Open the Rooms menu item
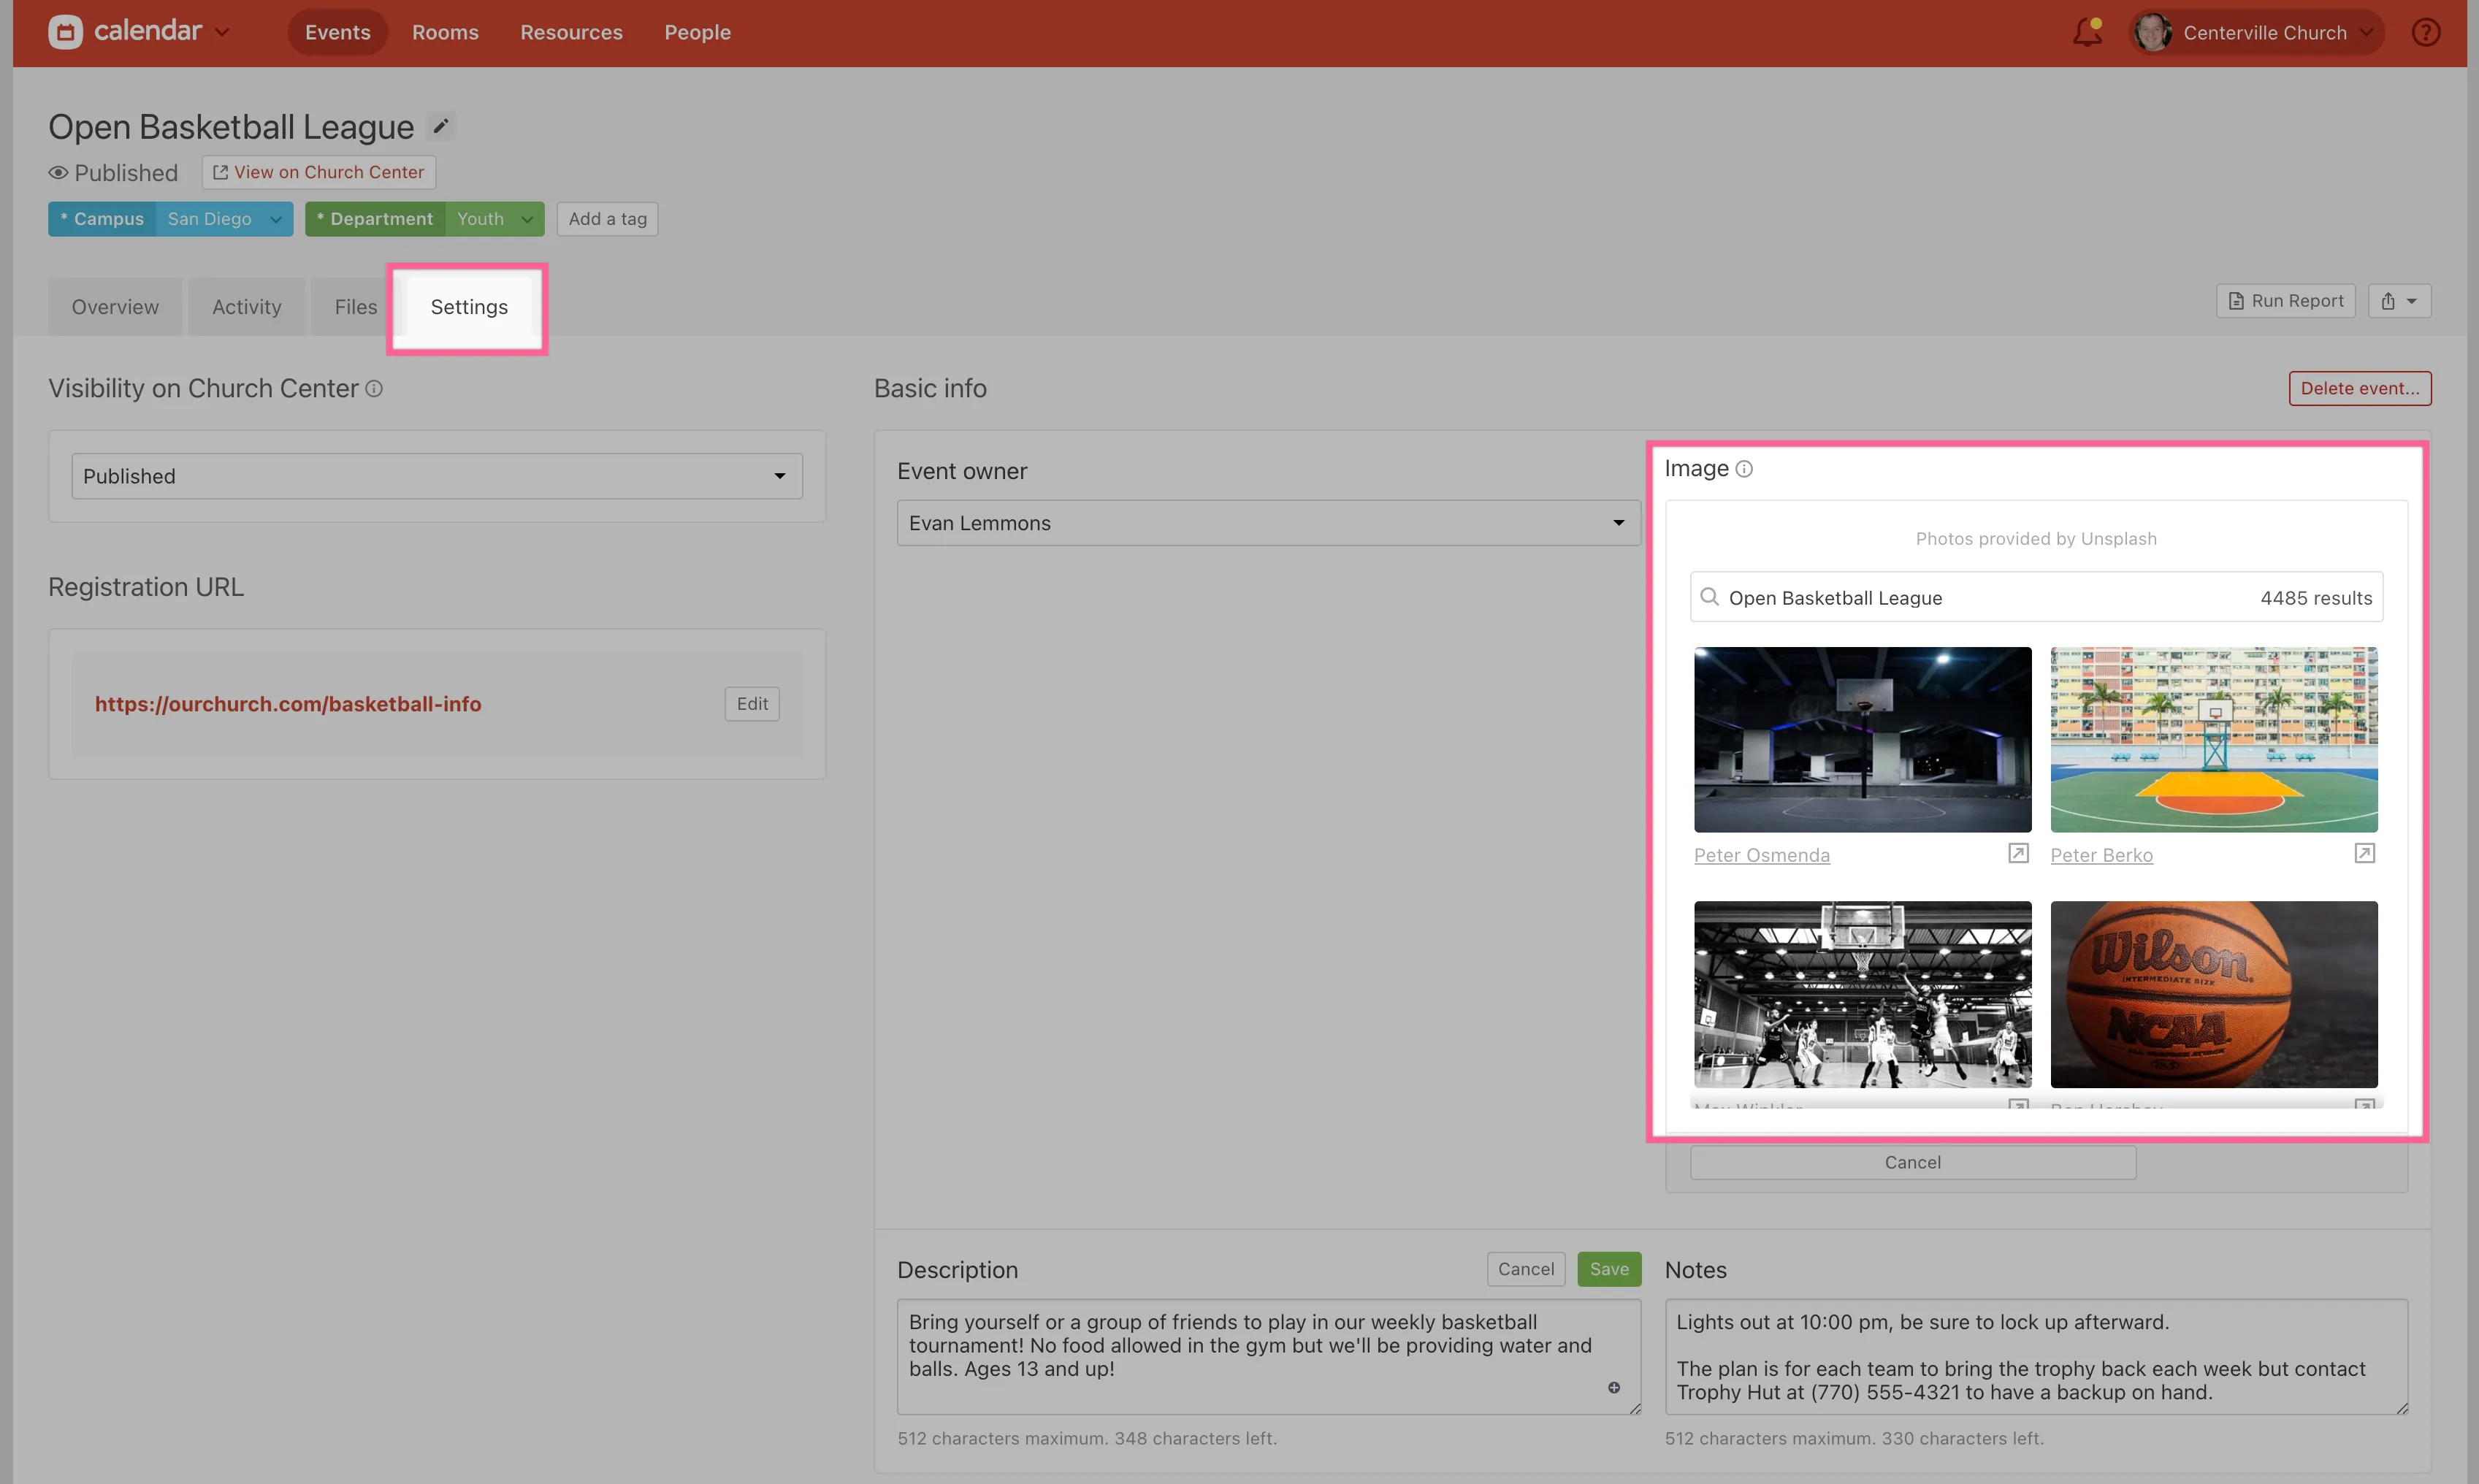The width and height of the screenshot is (2479, 1484). pyautogui.click(x=445, y=32)
